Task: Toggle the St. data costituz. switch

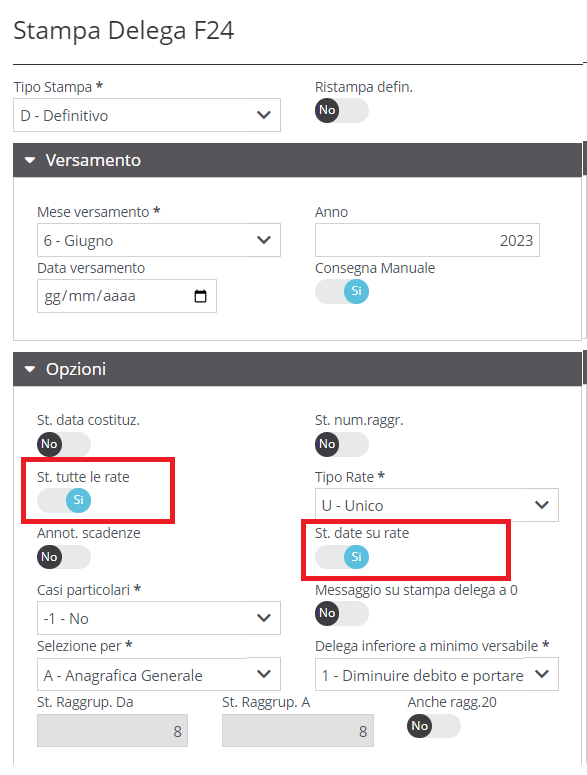Action: click(x=64, y=444)
